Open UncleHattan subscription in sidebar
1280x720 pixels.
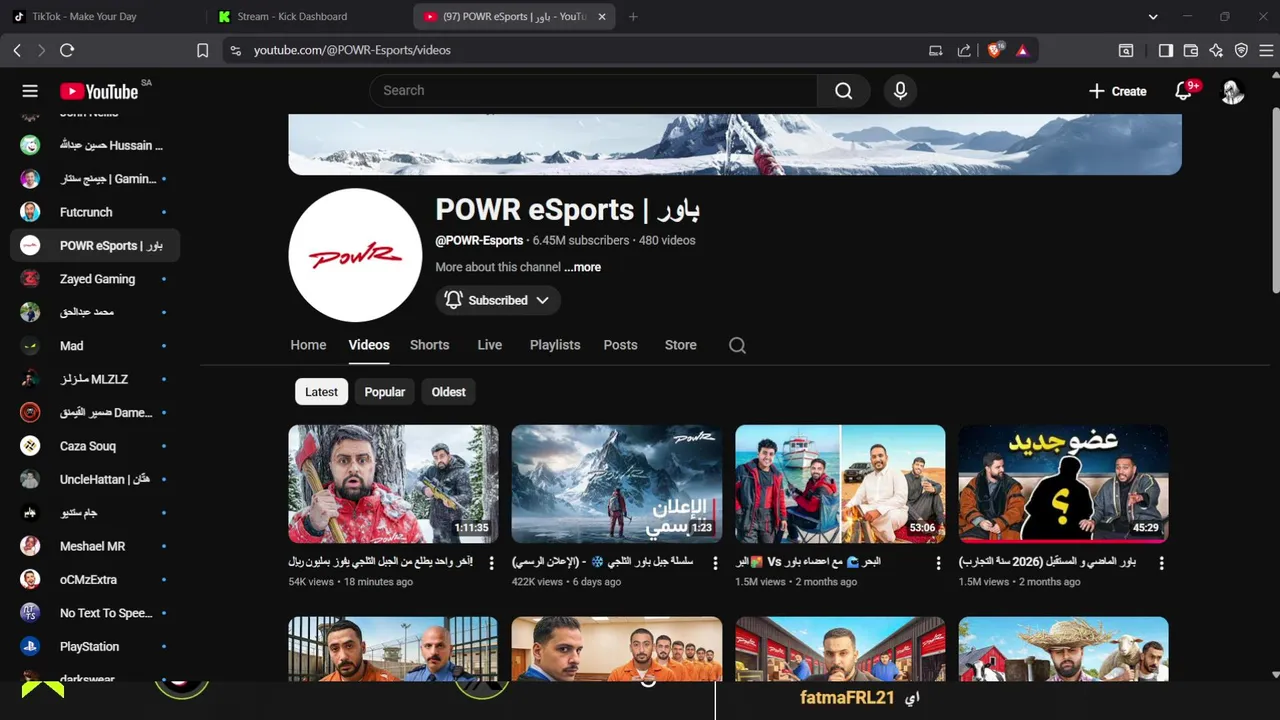click(95, 479)
